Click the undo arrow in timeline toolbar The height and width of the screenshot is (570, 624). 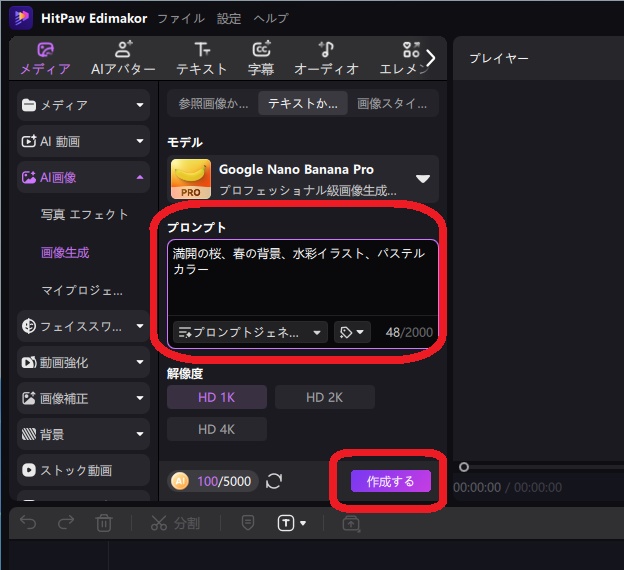(x=28, y=522)
